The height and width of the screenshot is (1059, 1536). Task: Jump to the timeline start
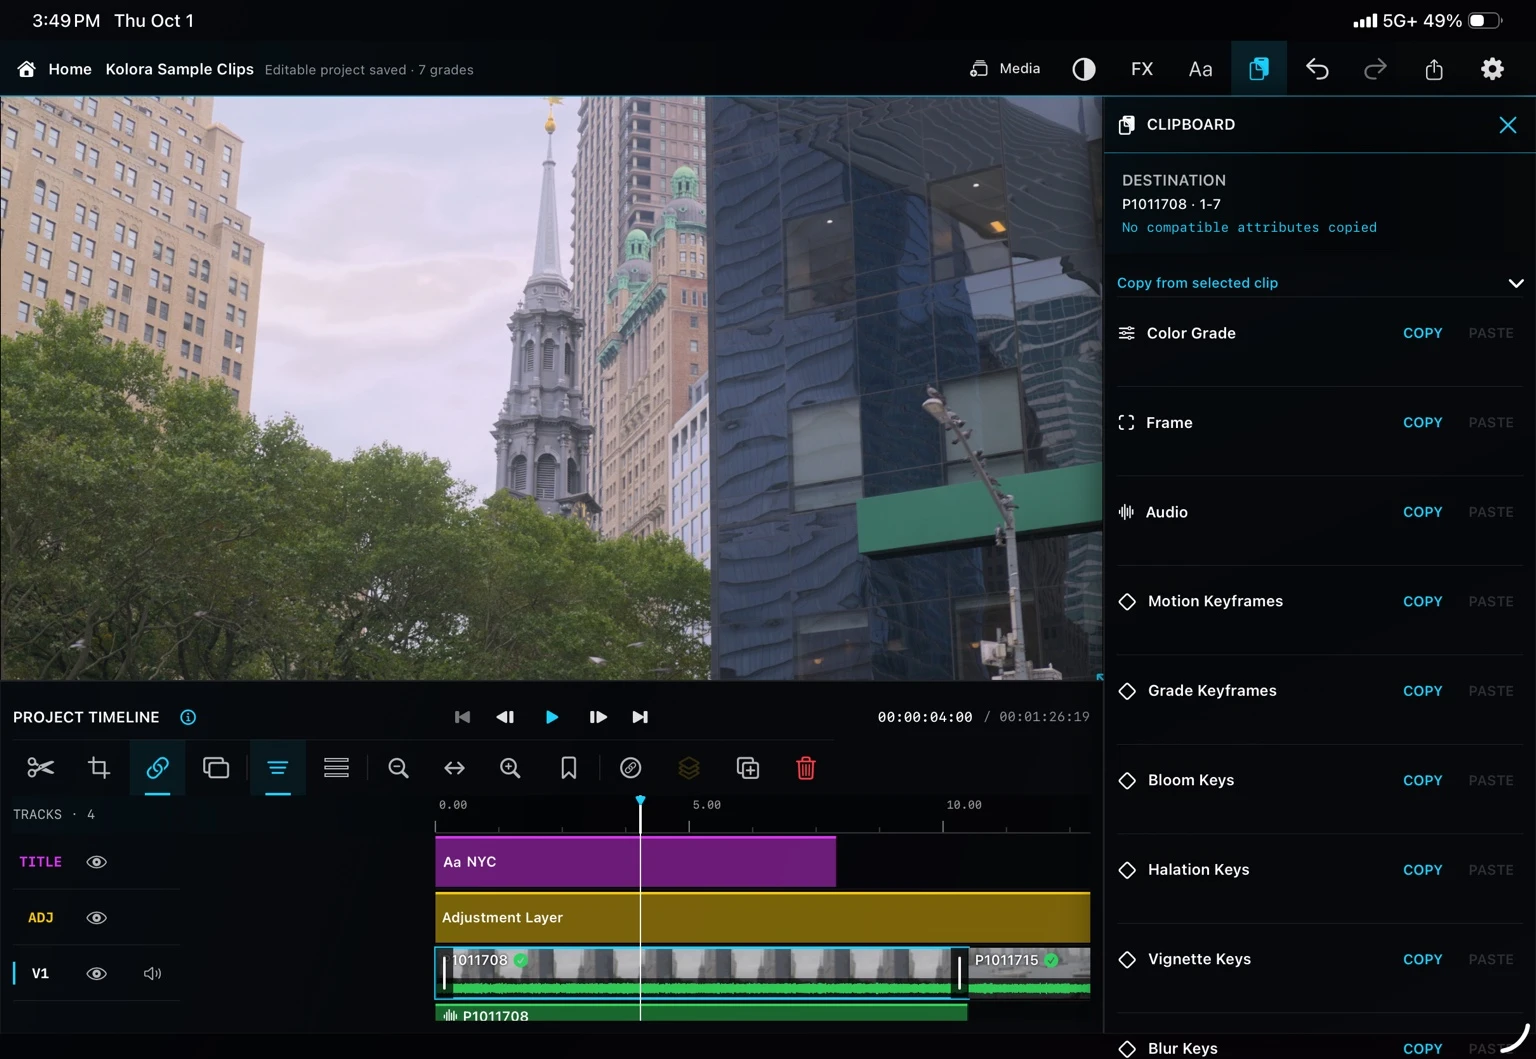pyautogui.click(x=462, y=717)
